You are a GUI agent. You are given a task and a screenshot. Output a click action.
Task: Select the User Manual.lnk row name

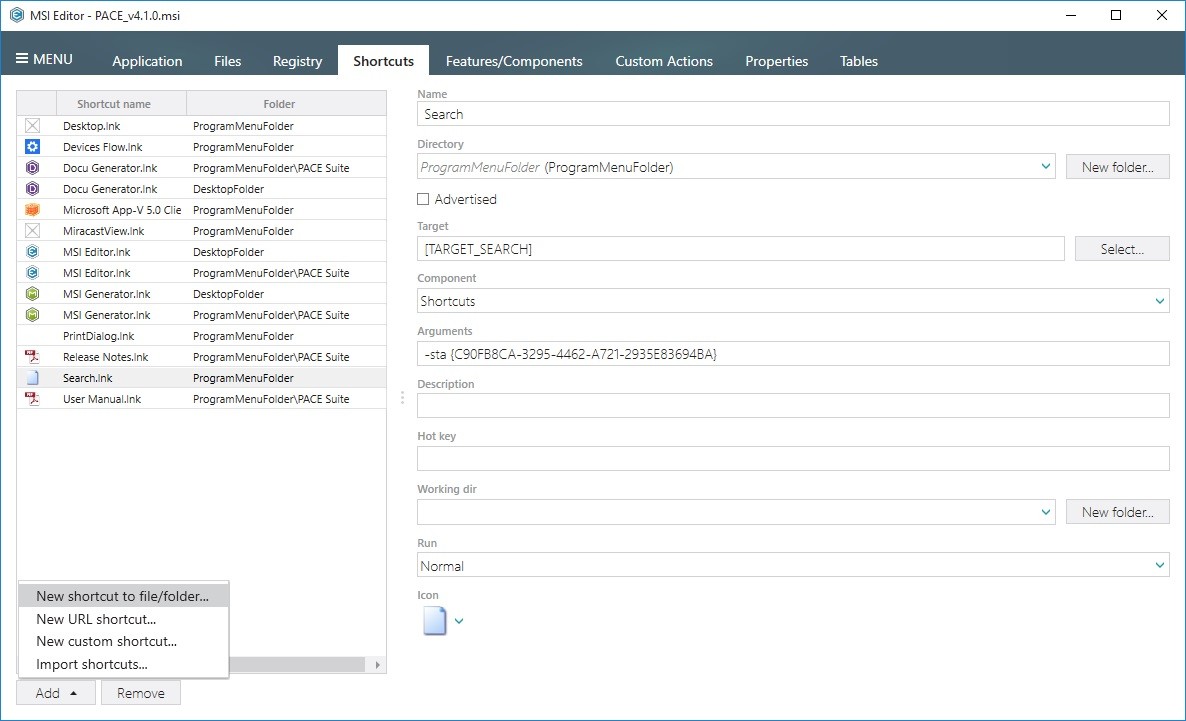click(x=101, y=399)
